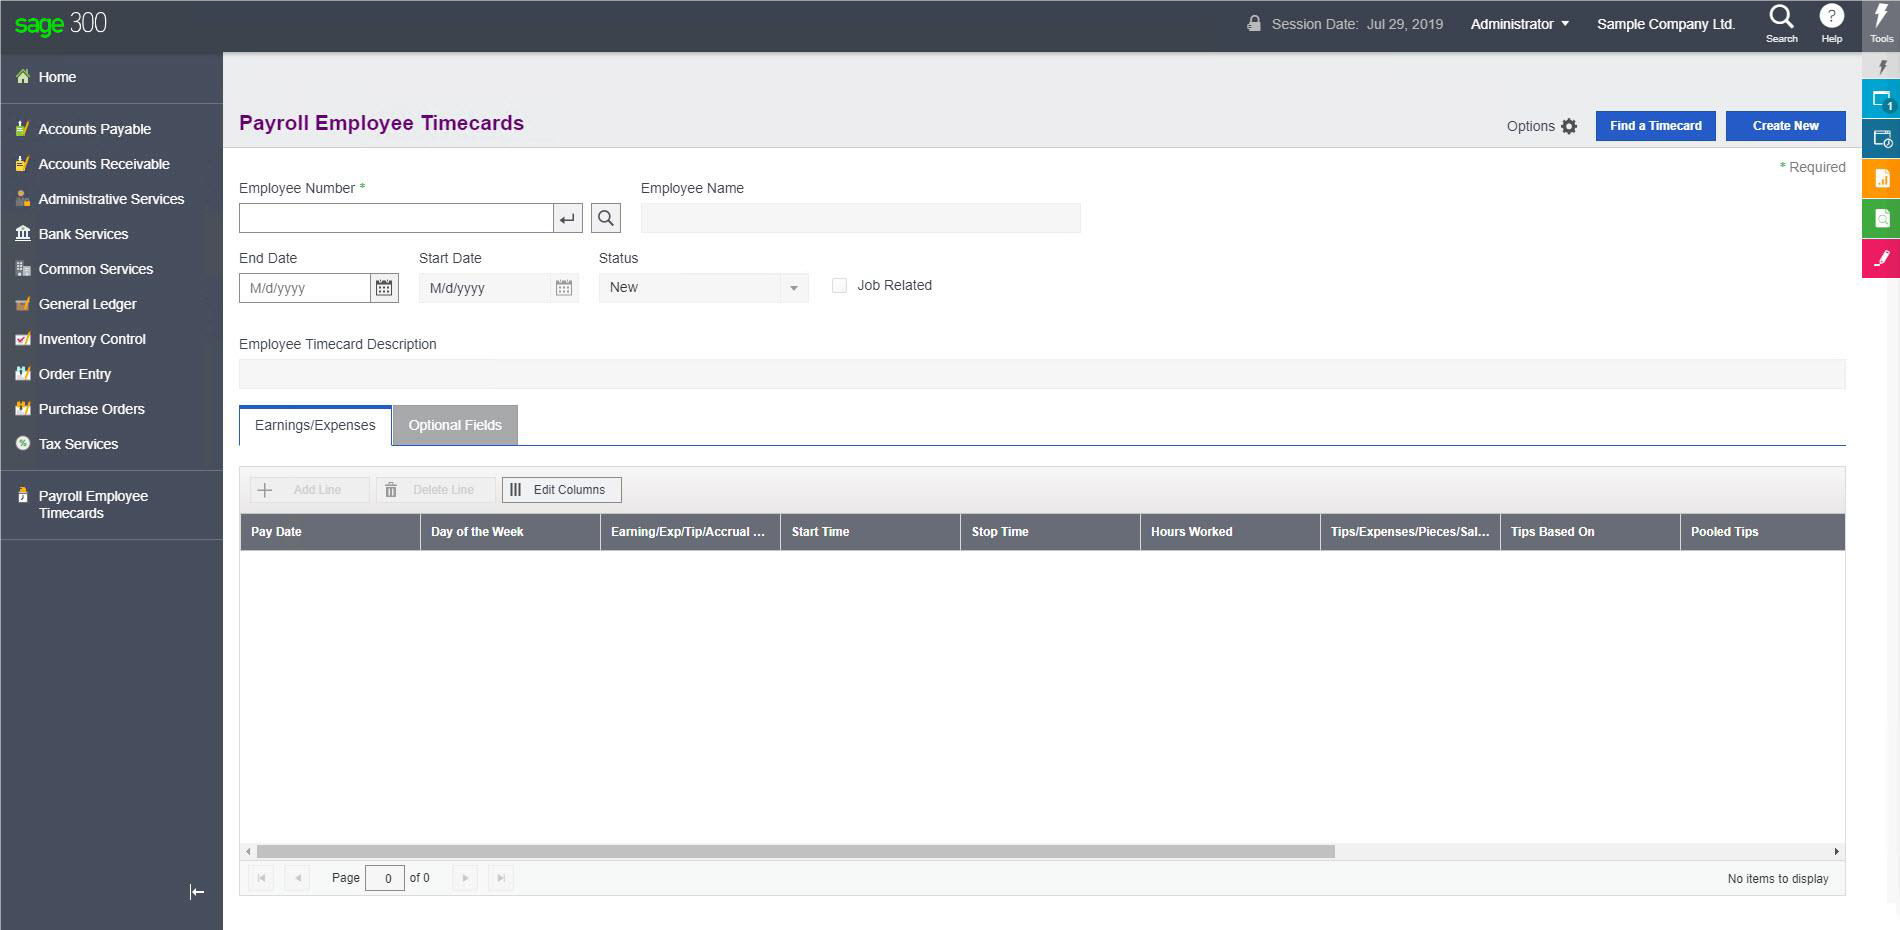Click the Go arrow beside Employee Number
1900x930 pixels.
click(568, 218)
